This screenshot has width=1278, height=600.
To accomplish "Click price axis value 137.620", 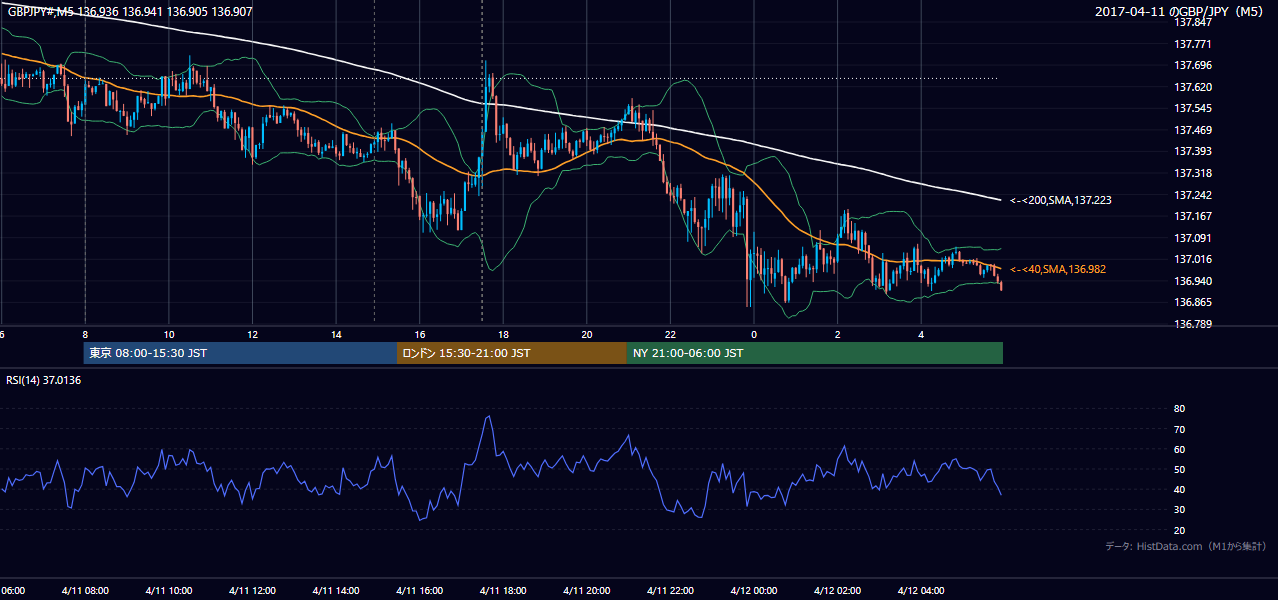I will point(1192,87).
